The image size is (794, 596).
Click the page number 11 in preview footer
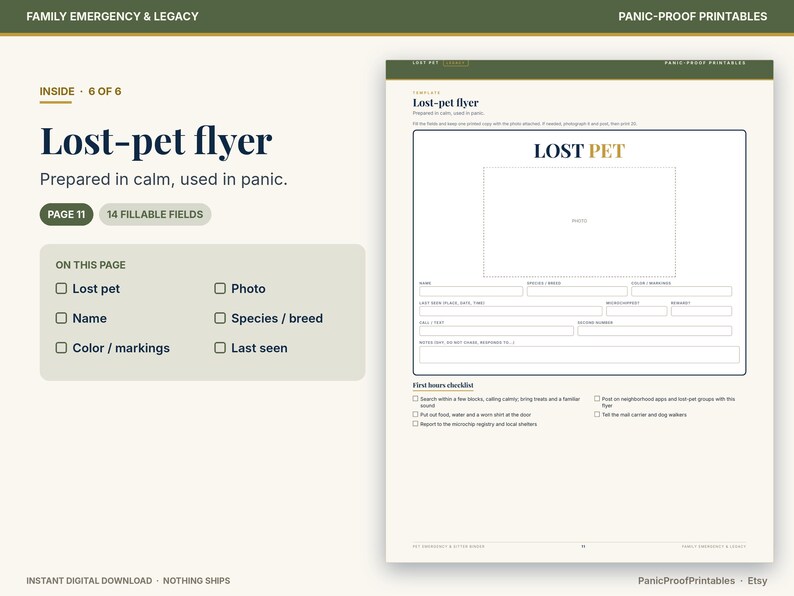click(x=583, y=546)
